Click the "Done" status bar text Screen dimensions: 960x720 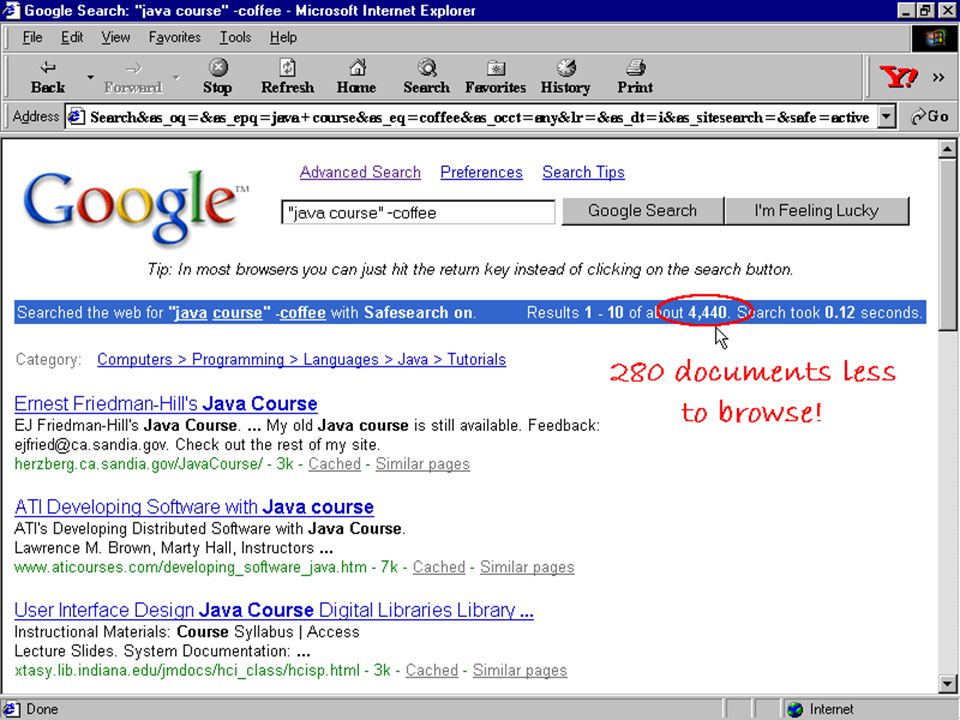coord(42,710)
